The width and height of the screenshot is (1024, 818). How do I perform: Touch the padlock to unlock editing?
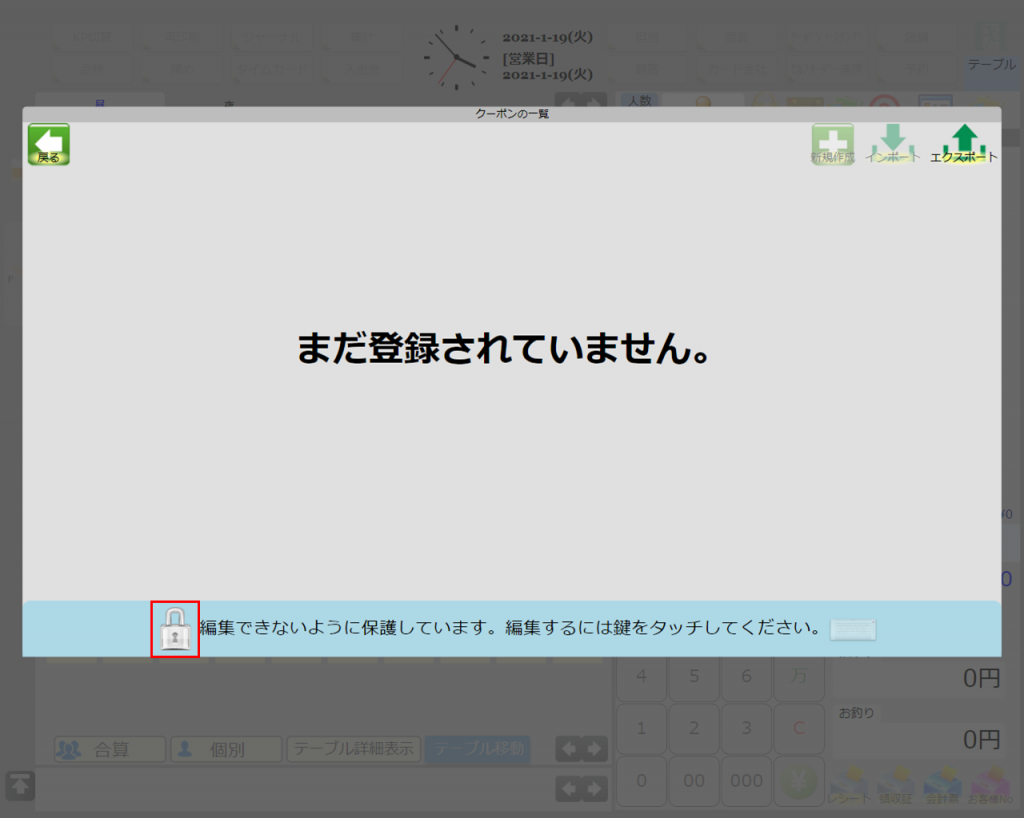coord(175,630)
